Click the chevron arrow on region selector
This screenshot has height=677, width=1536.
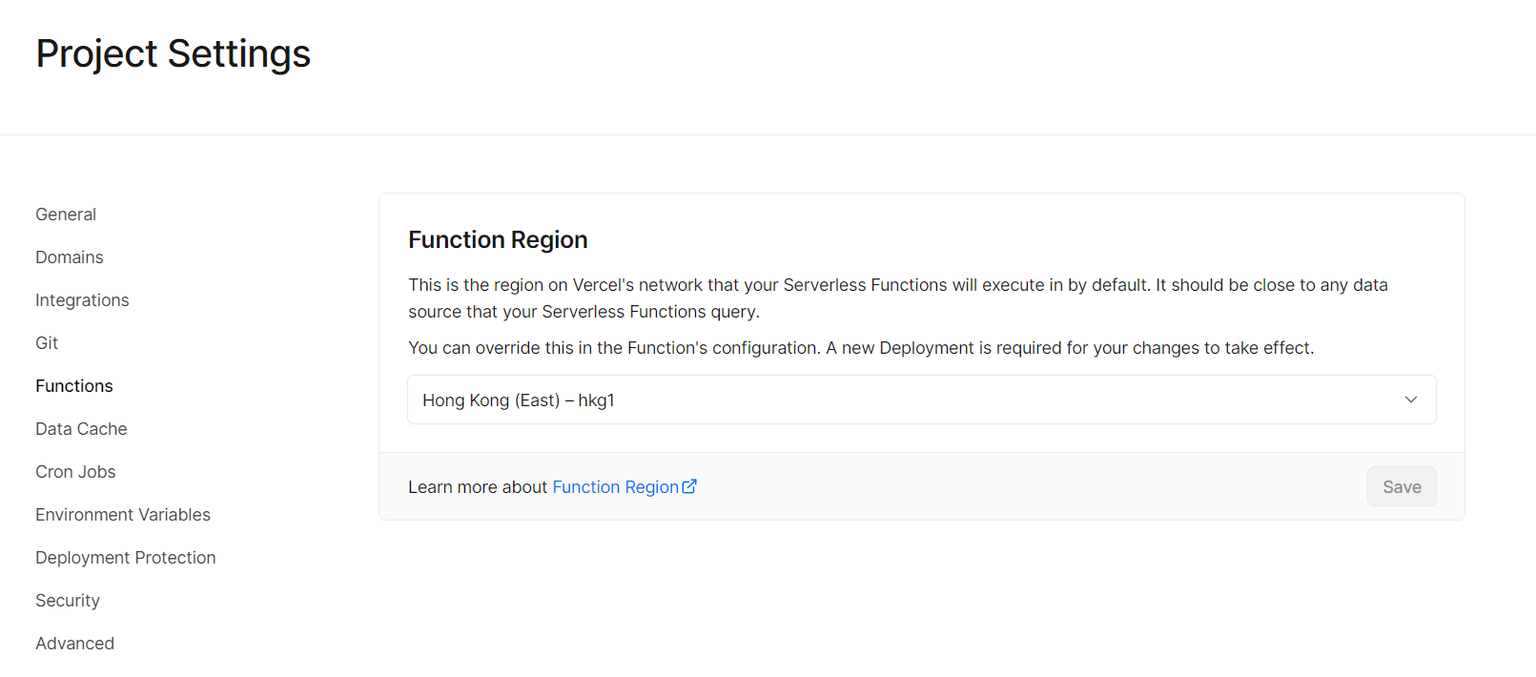tap(1411, 400)
